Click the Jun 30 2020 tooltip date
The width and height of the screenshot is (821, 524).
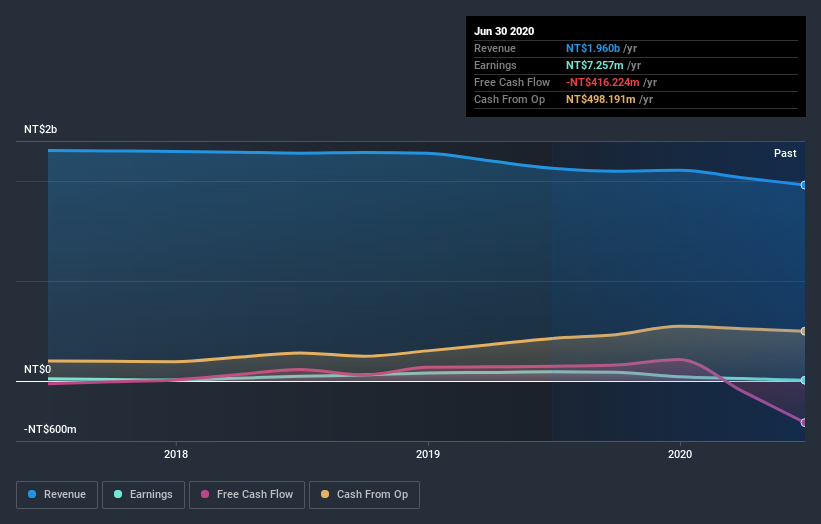(504, 31)
